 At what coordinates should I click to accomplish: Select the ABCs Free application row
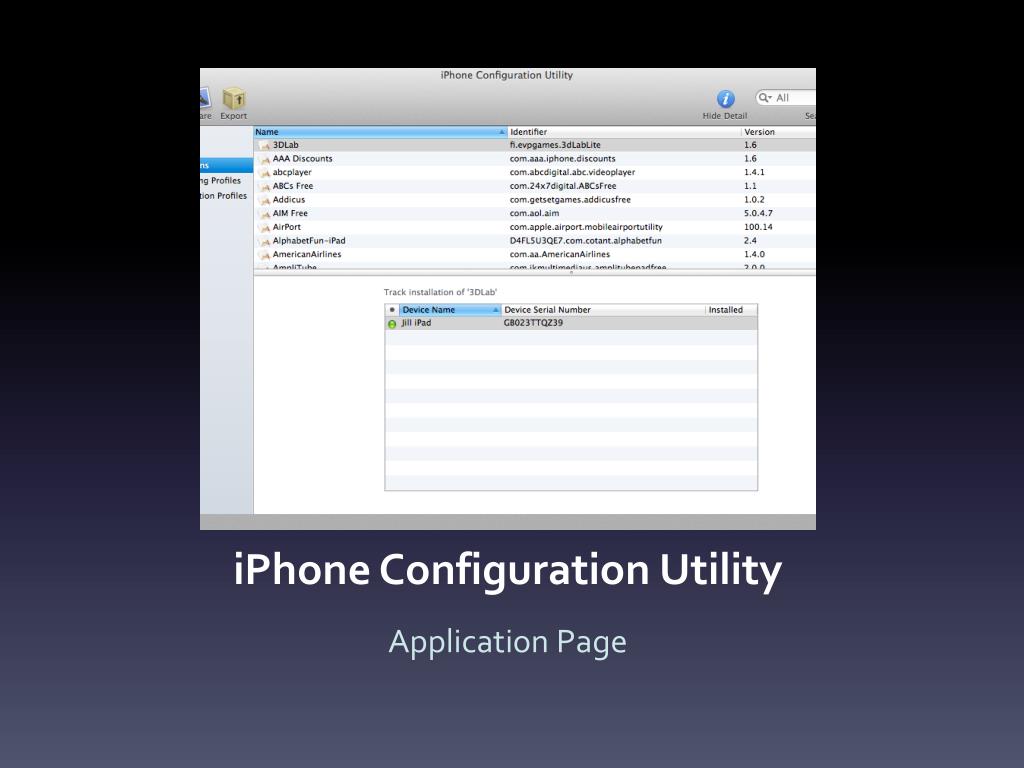coord(534,186)
